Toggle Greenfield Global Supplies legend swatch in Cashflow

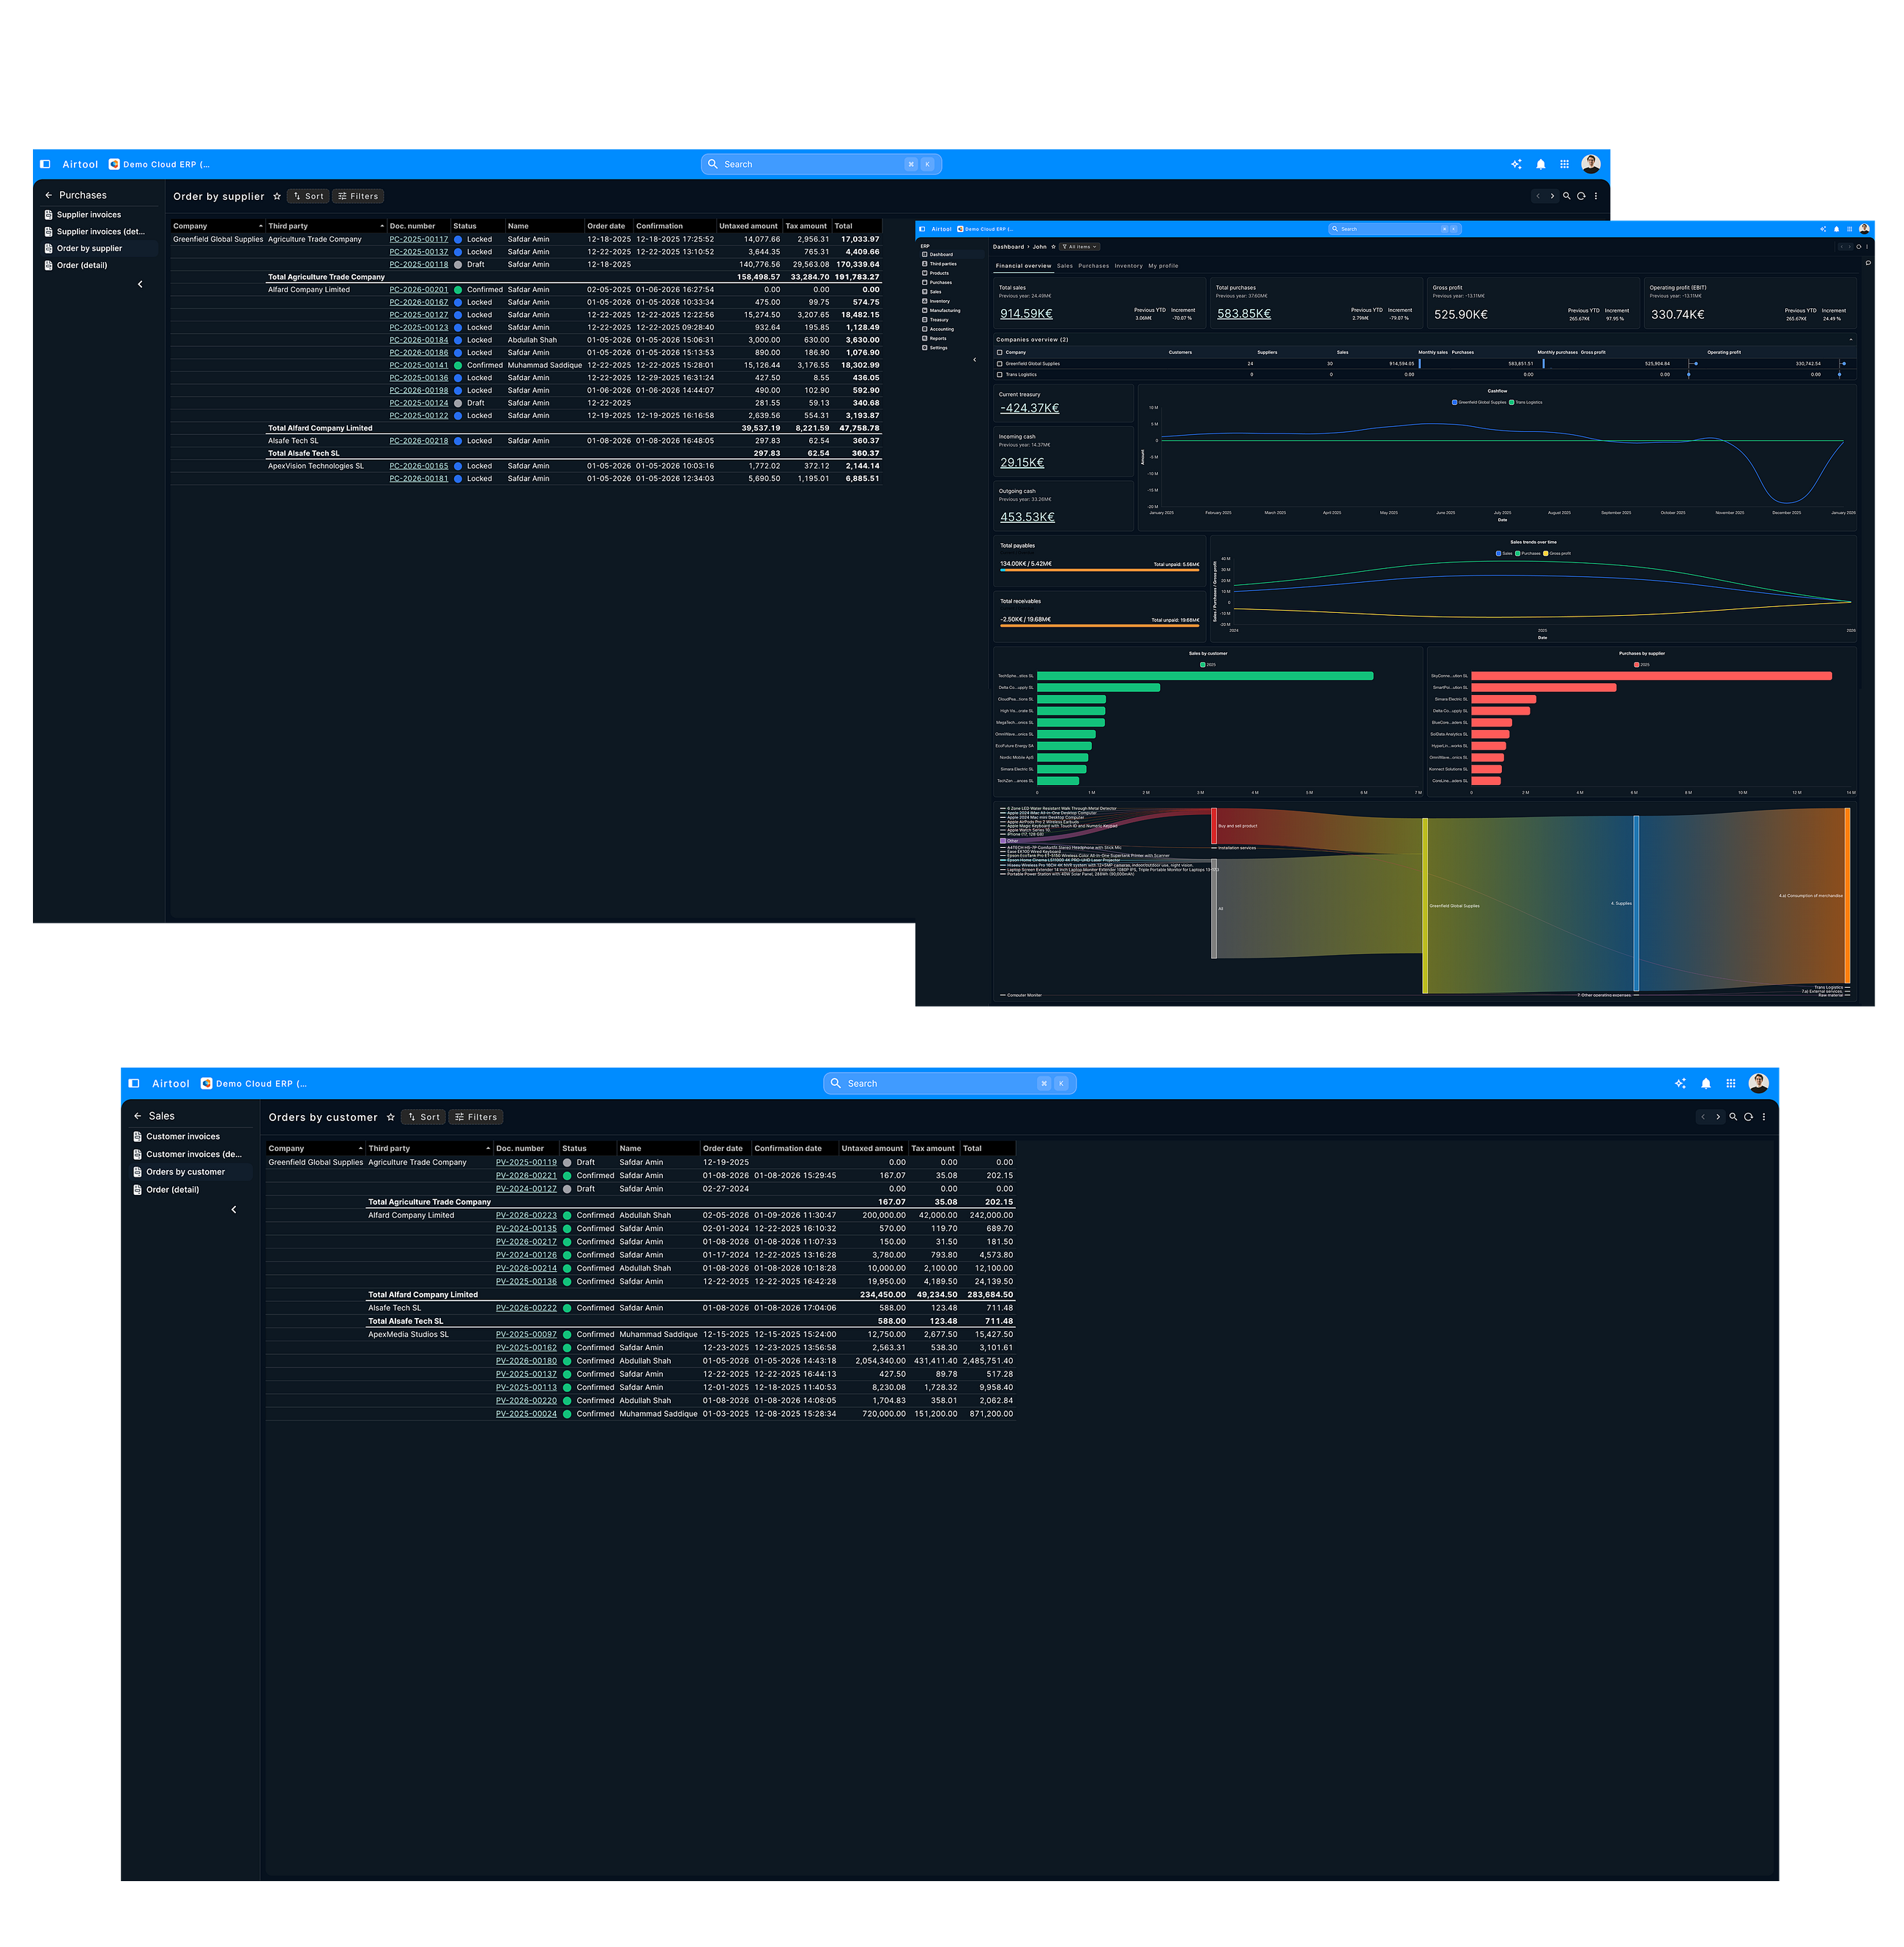pos(1454,402)
